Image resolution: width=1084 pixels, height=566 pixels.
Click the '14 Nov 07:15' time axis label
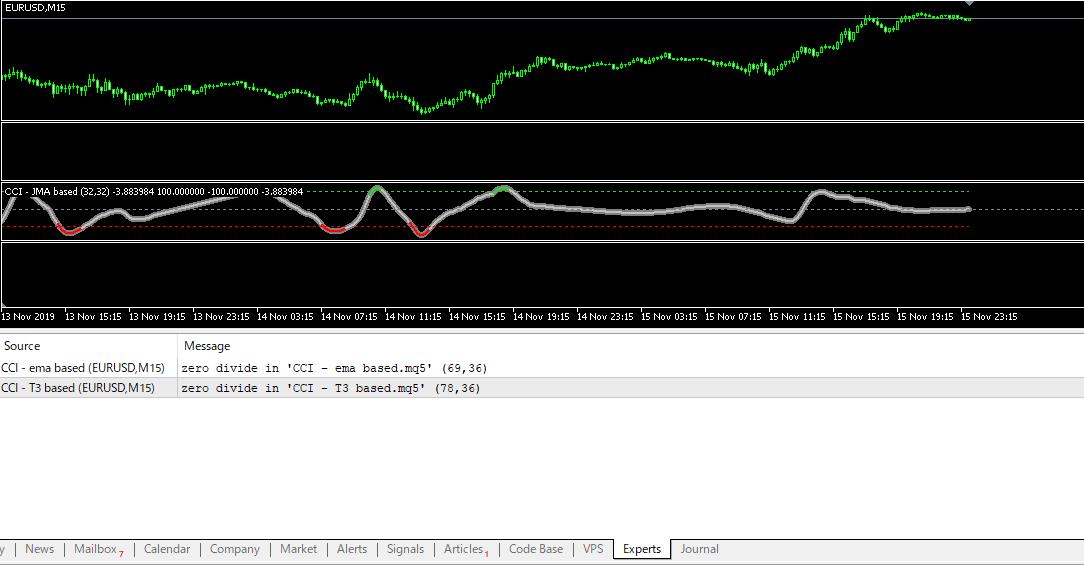pyautogui.click(x=349, y=317)
